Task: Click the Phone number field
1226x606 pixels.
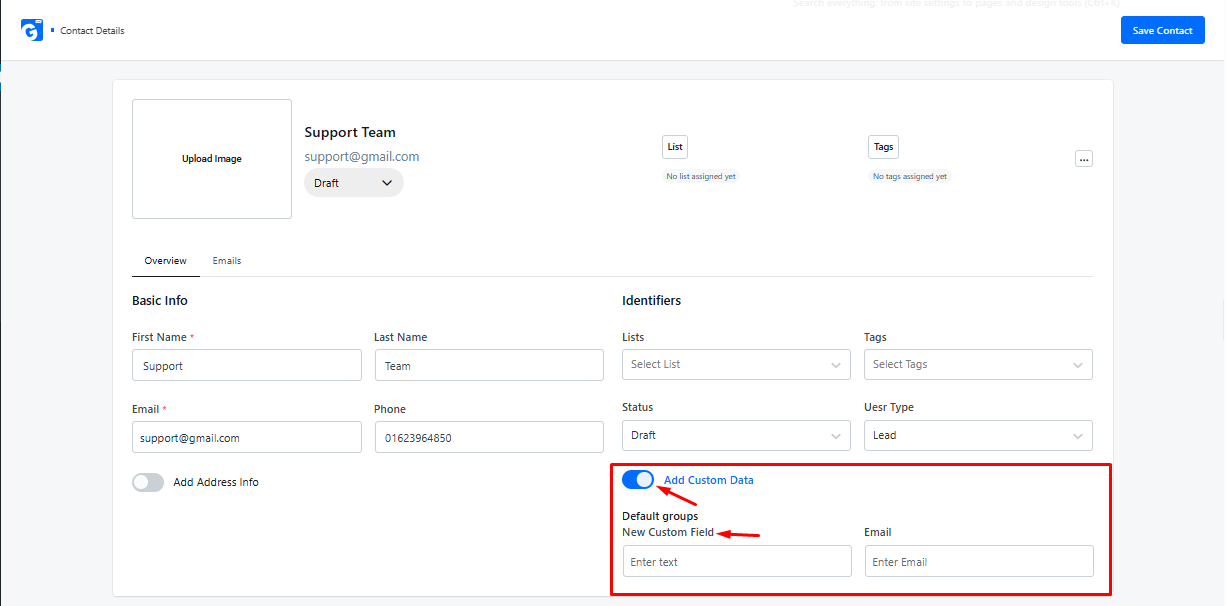Action: click(x=489, y=437)
